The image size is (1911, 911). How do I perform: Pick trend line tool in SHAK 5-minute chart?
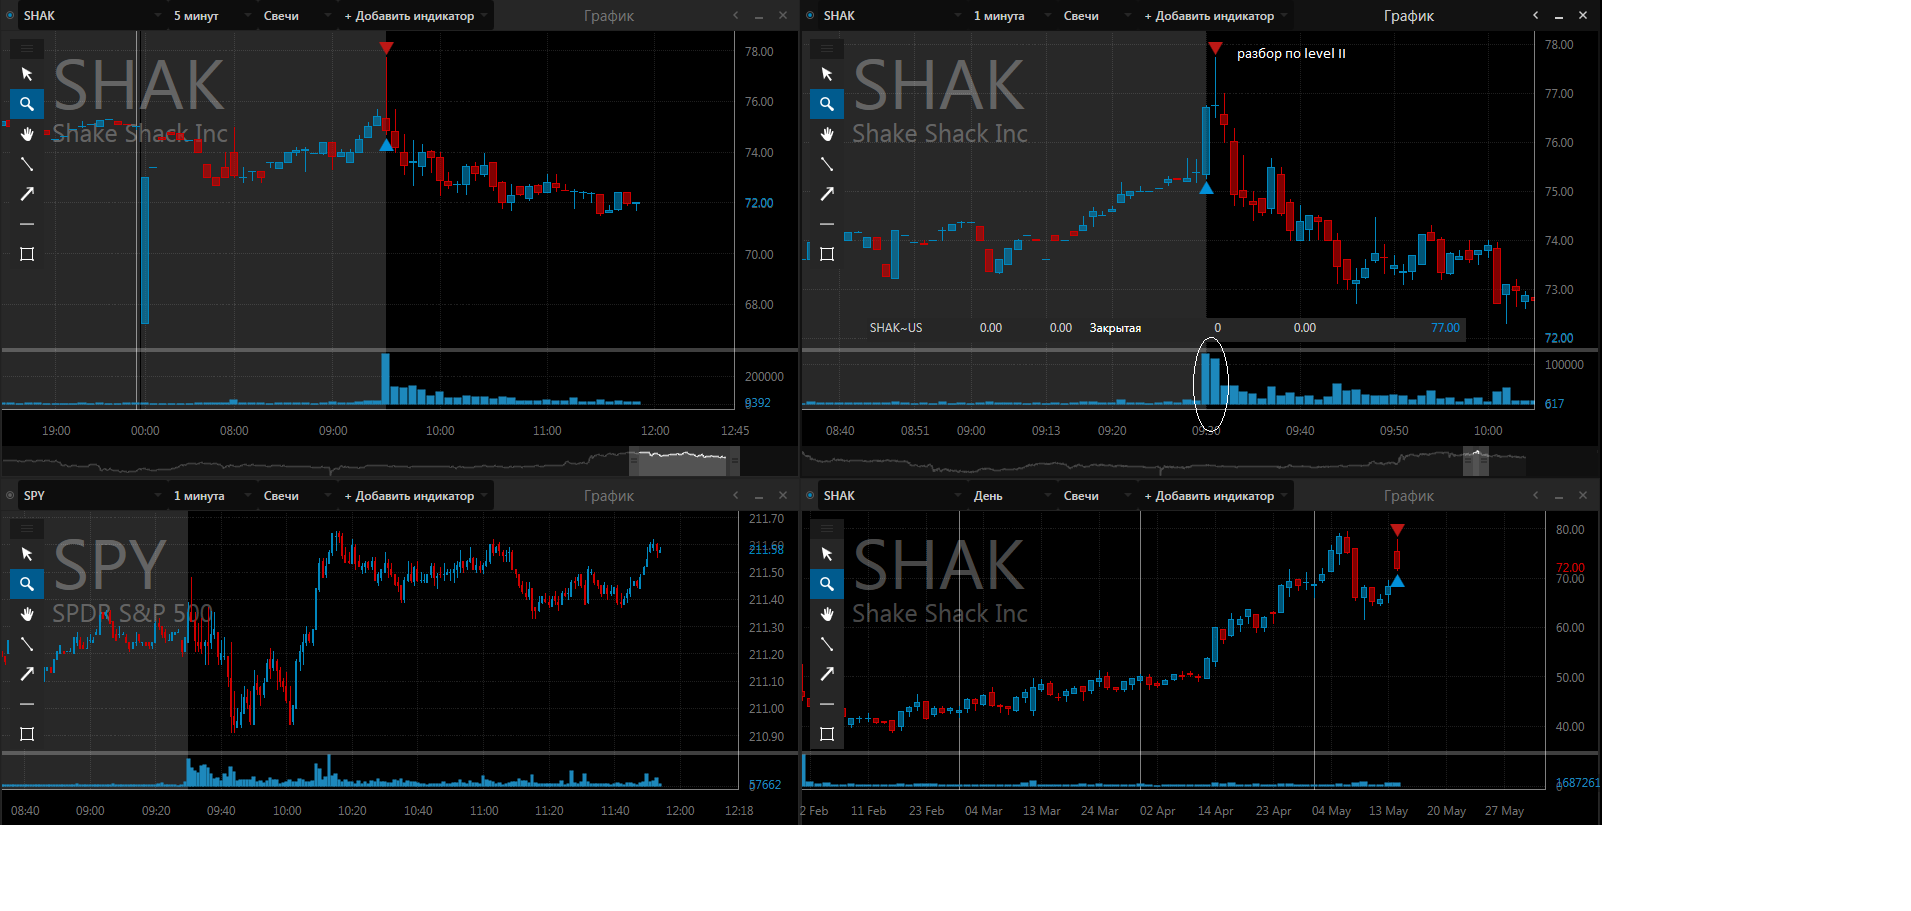pos(27,164)
